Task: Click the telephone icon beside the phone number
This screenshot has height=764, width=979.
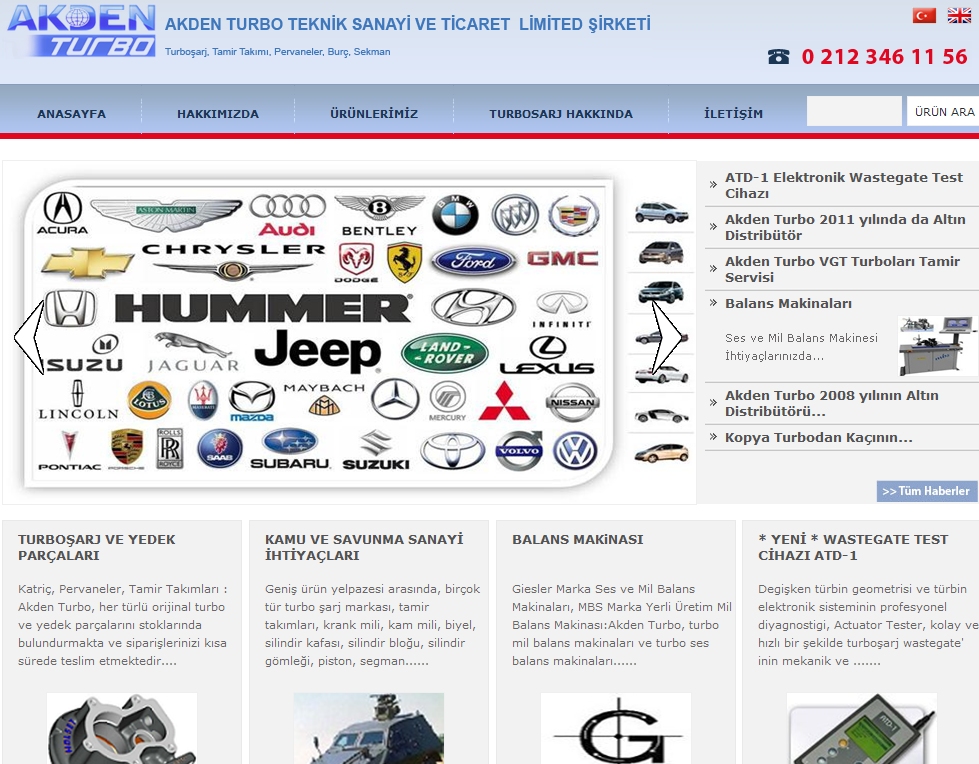Action: [x=779, y=57]
